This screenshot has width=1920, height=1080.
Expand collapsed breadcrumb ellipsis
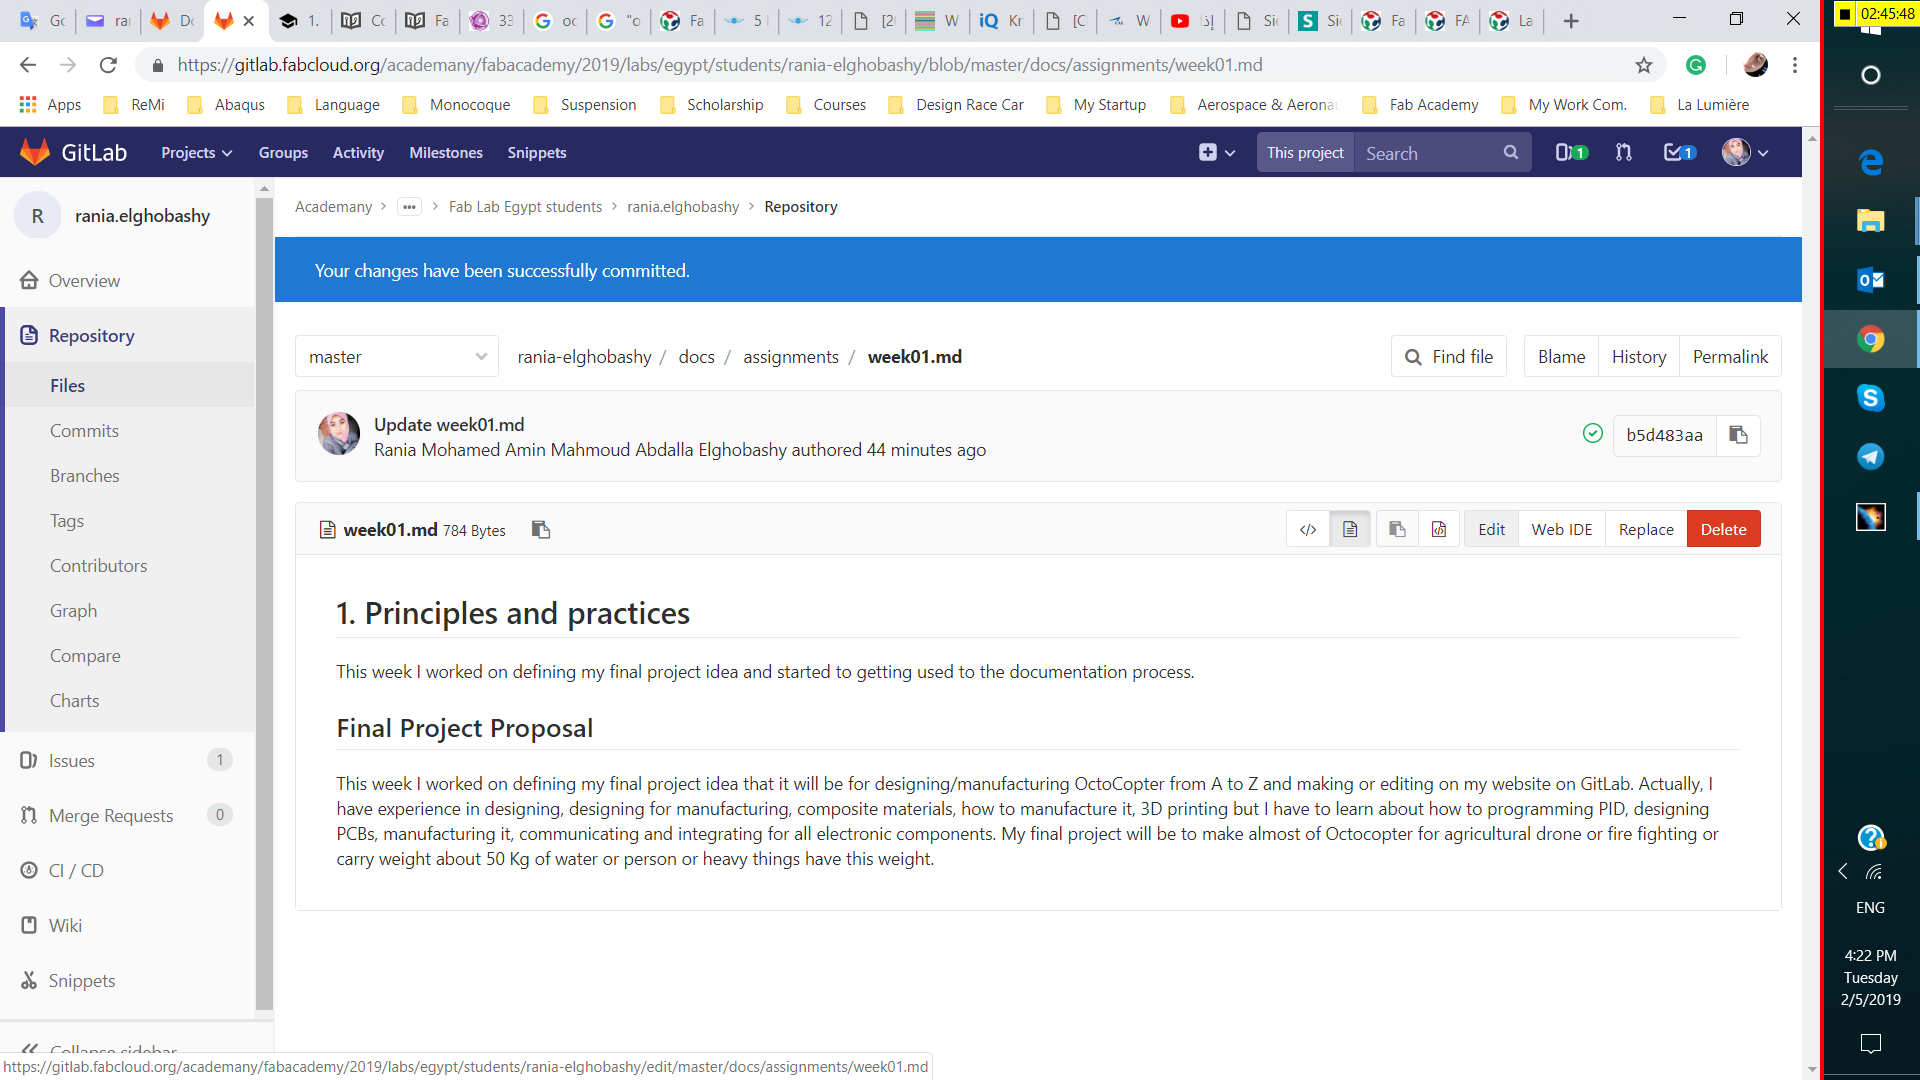409,207
